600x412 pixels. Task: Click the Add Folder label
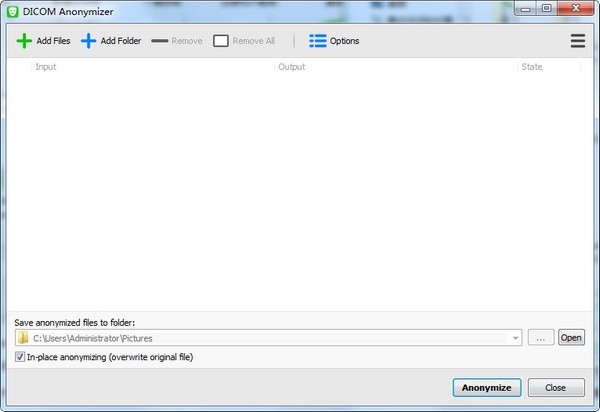pos(121,41)
